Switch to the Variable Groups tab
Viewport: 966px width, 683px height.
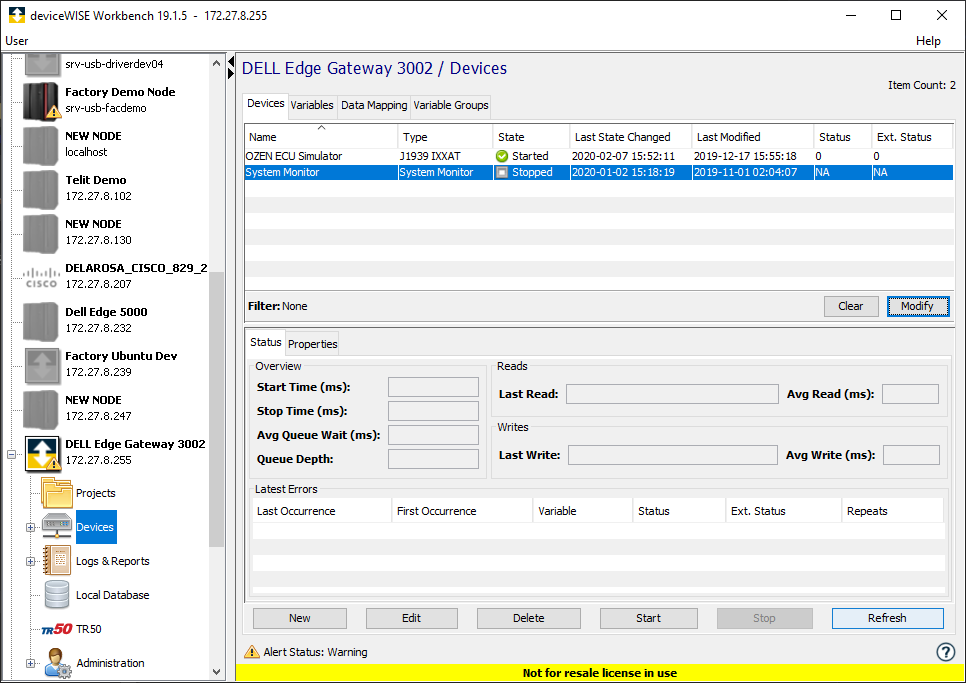pos(451,105)
